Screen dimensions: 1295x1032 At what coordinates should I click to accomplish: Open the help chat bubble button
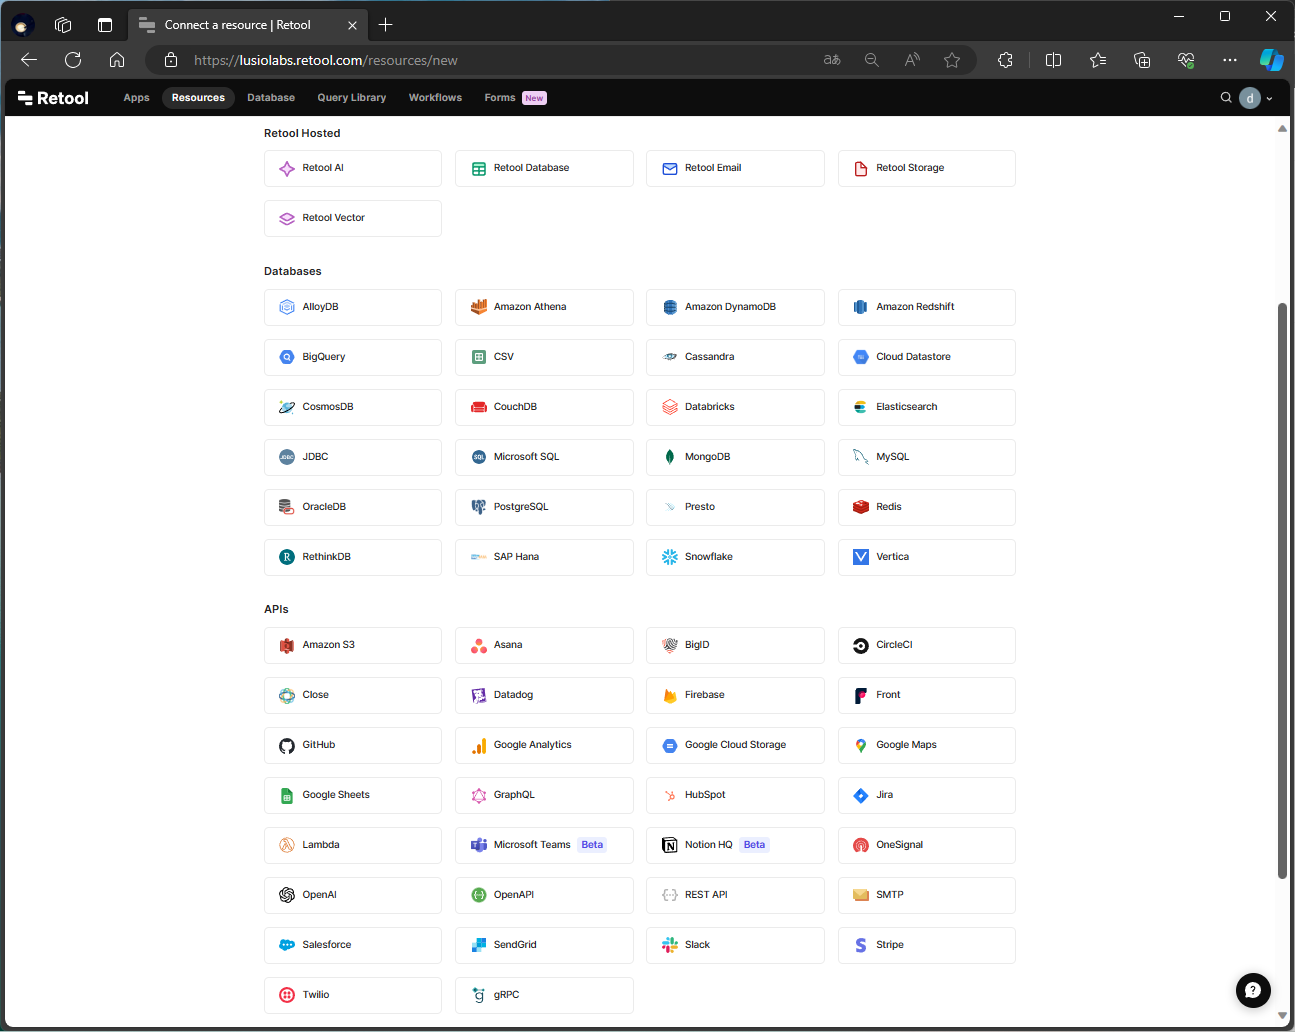point(1253,990)
